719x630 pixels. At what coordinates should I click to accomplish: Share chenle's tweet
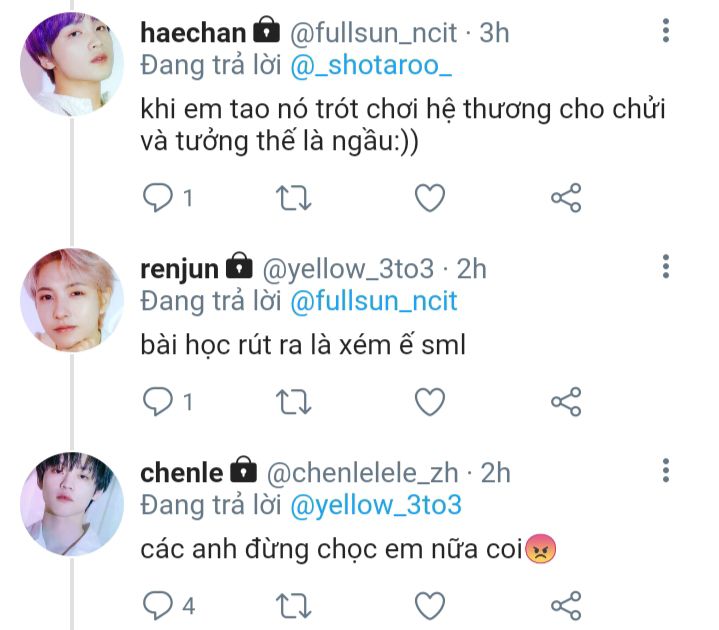pyautogui.click(x=566, y=605)
